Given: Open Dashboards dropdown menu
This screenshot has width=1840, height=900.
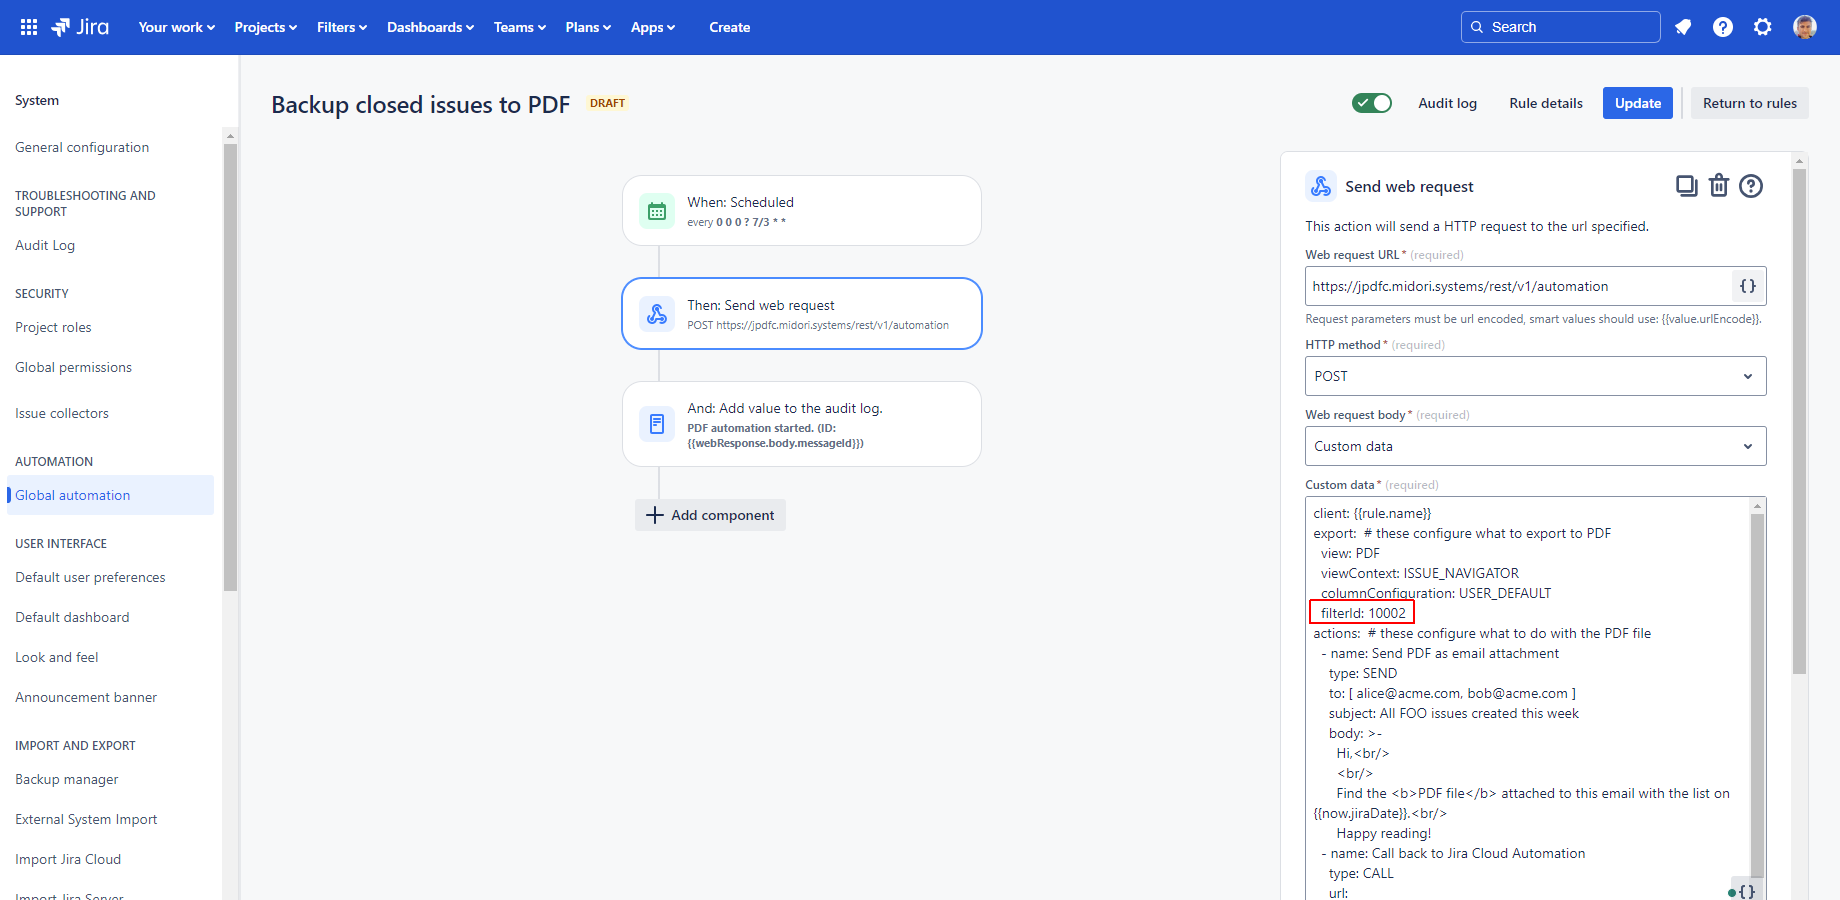Looking at the screenshot, I should (x=431, y=27).
